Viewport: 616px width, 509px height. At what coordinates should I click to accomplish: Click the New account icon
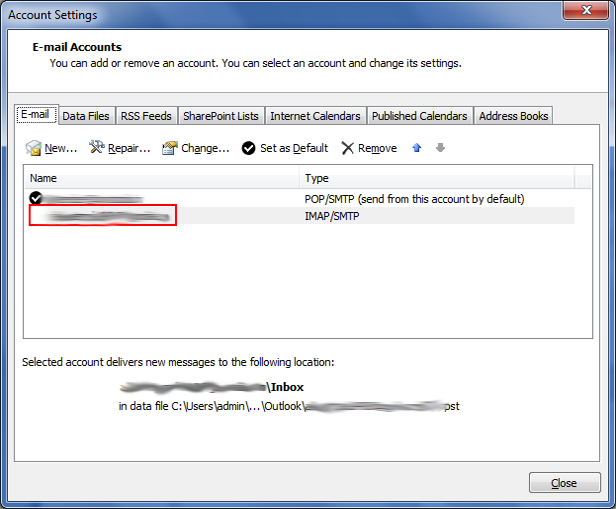(34, 148)
